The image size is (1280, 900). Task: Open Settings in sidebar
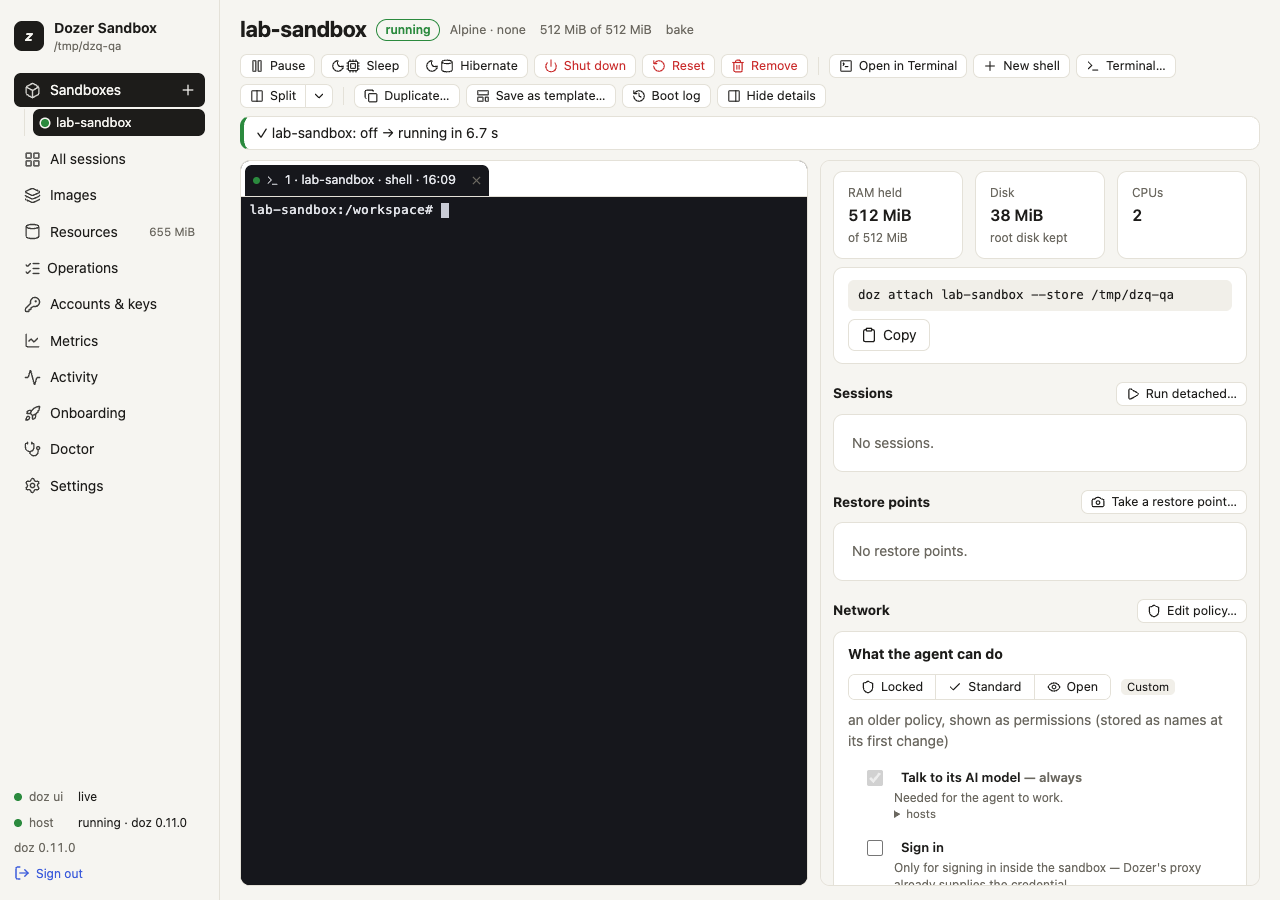109,486
